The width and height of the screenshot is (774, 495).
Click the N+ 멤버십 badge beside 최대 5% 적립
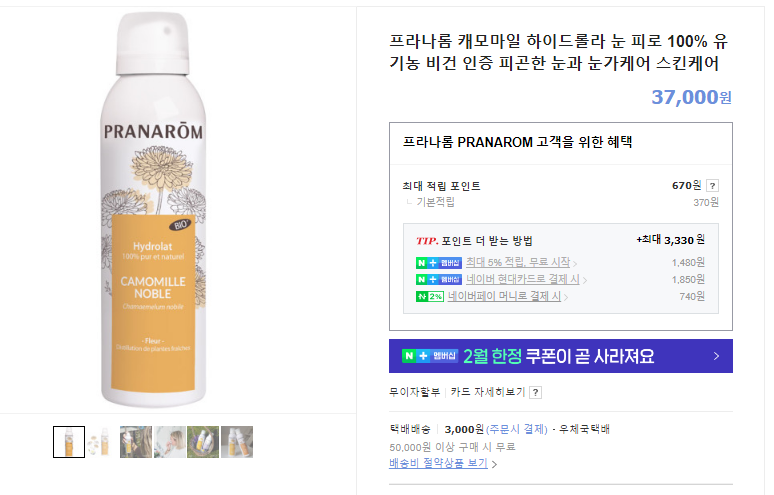tap(439, 263)
